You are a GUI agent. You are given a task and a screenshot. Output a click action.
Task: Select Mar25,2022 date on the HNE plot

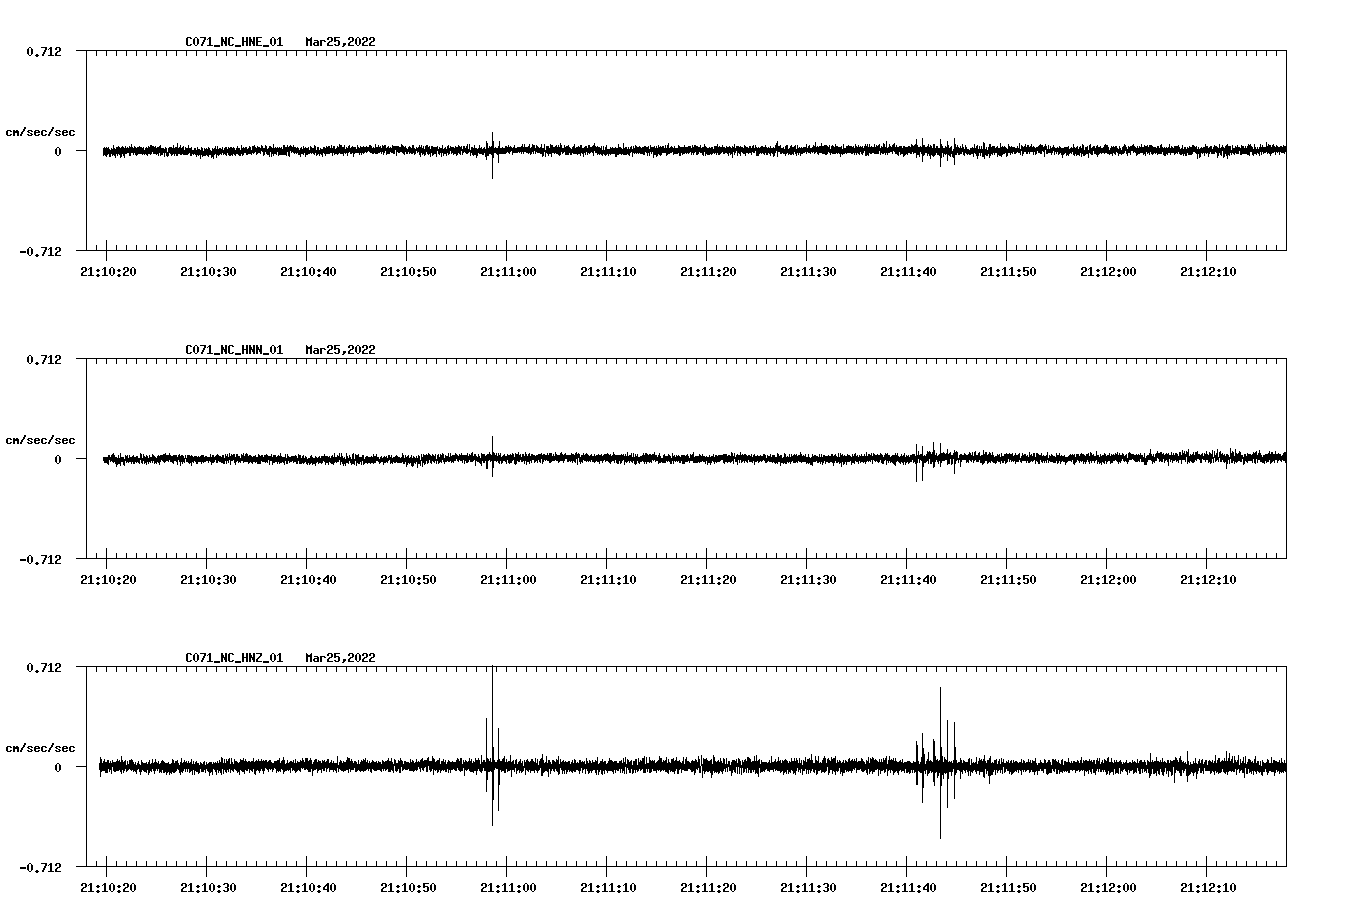[340, 42]
